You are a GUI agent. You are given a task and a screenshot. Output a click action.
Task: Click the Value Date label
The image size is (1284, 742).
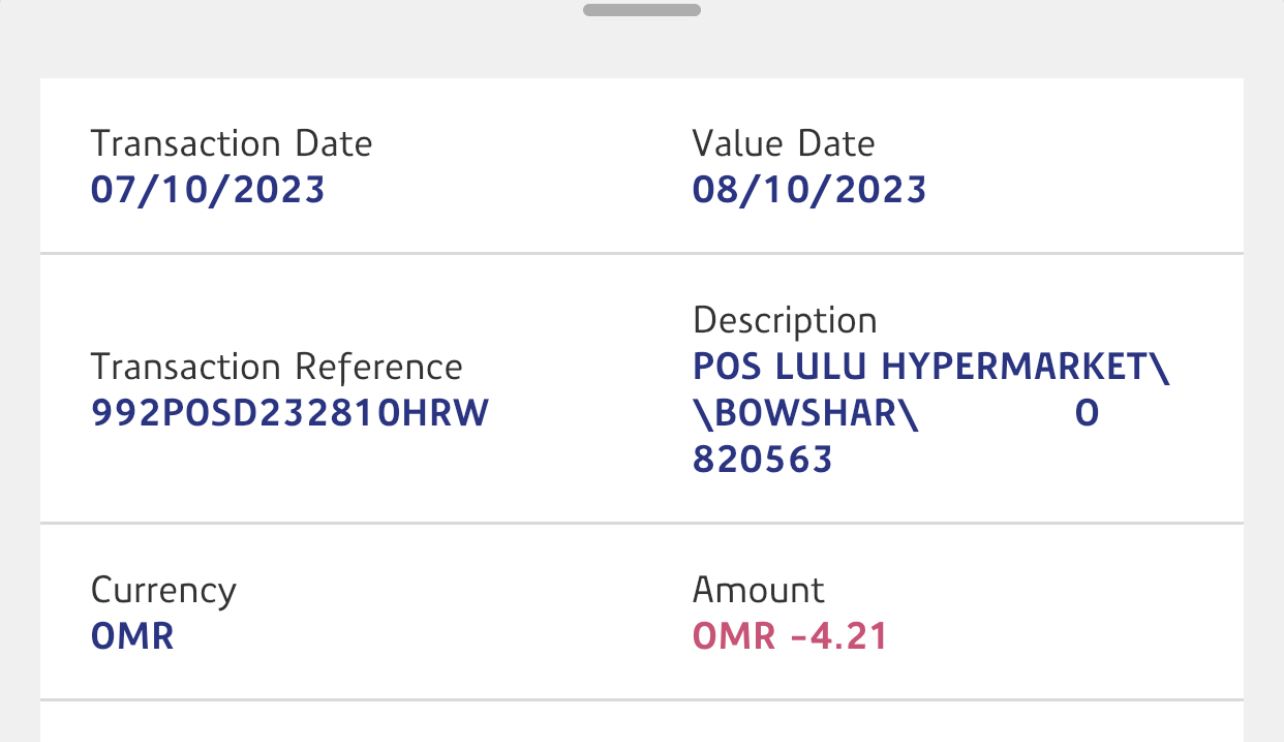[783, 144]
